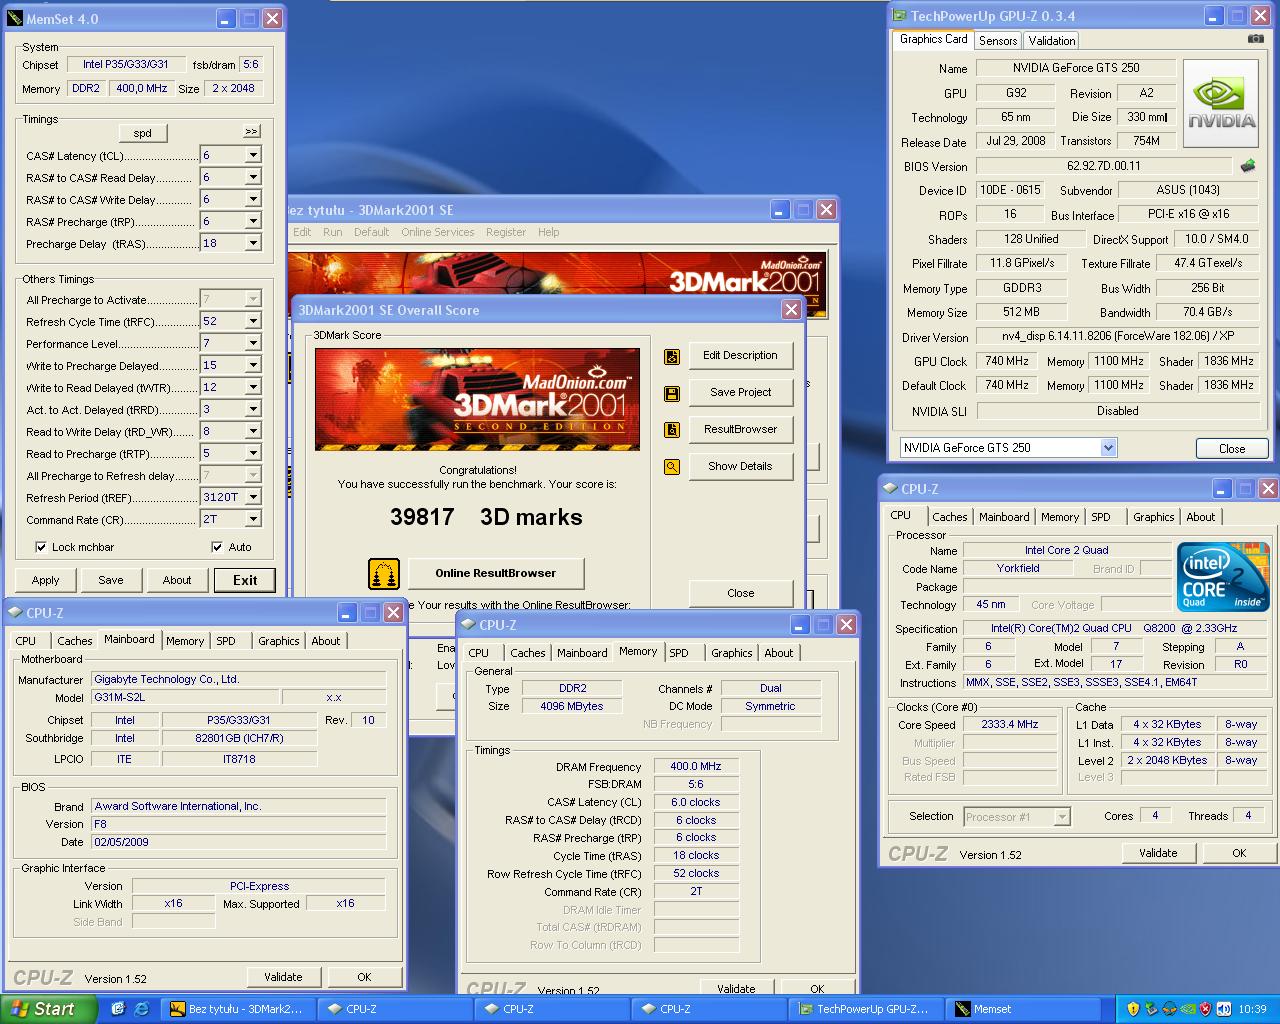This screenshot has width=1280, height=1024.
Task: Open the Run menu in 3DMark2001 SE
Action: click(x=332, y=232)
